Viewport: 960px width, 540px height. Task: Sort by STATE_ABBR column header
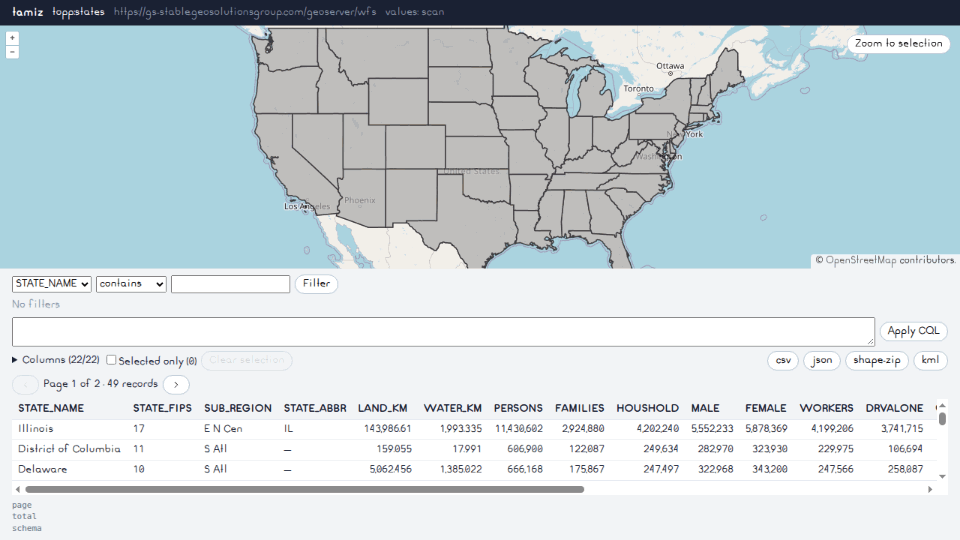tap(315, 408)
